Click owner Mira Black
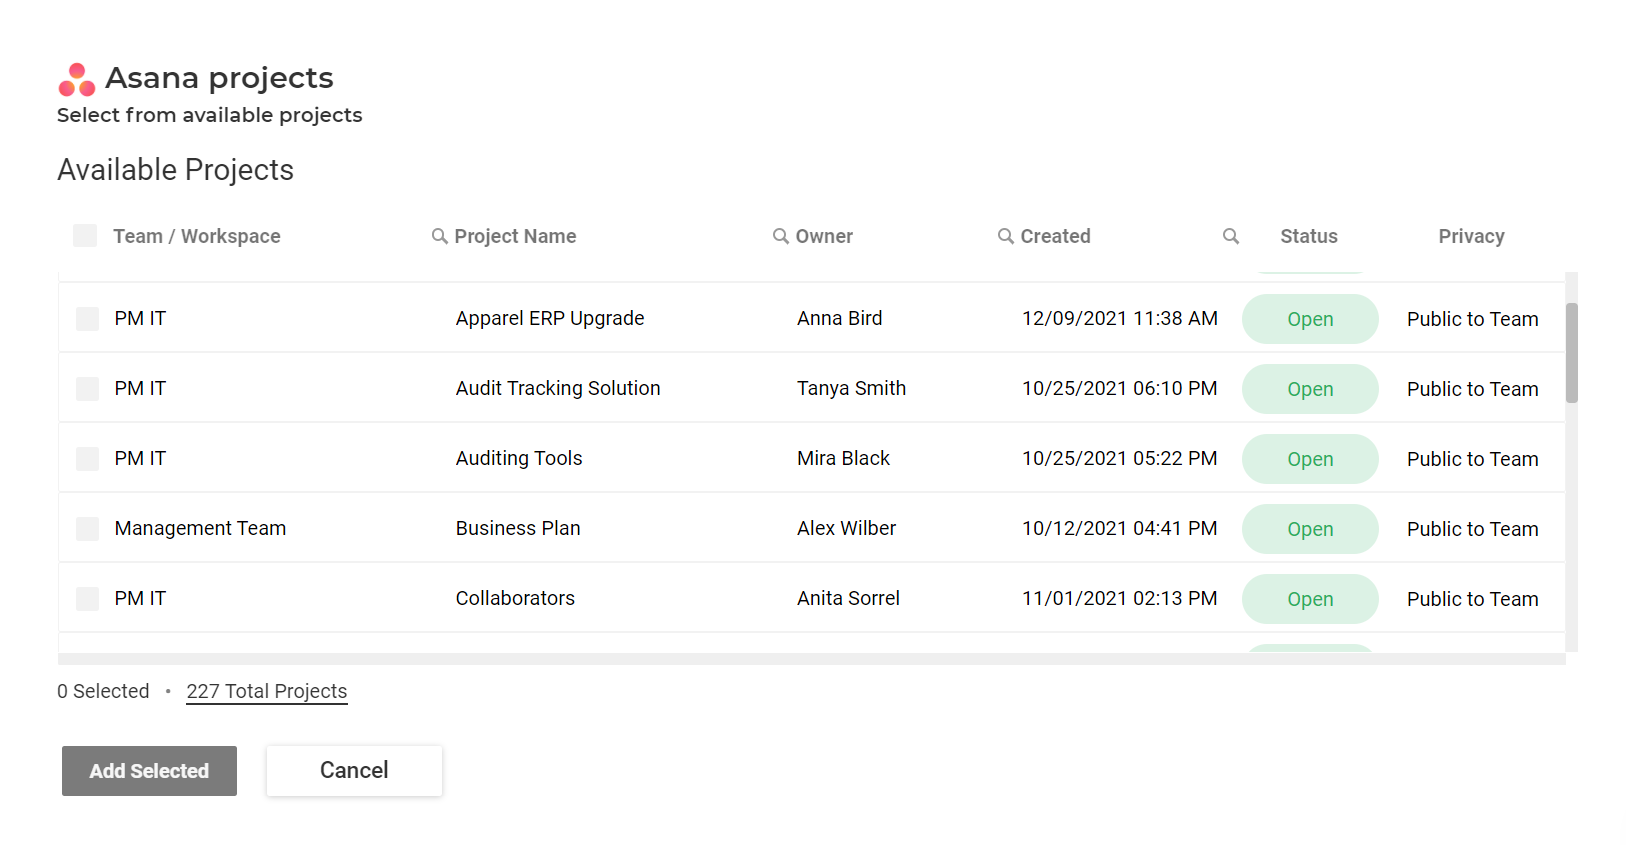Image resolution: width=1639 pixels, height=861 pixels. click(x=843, y=458)
